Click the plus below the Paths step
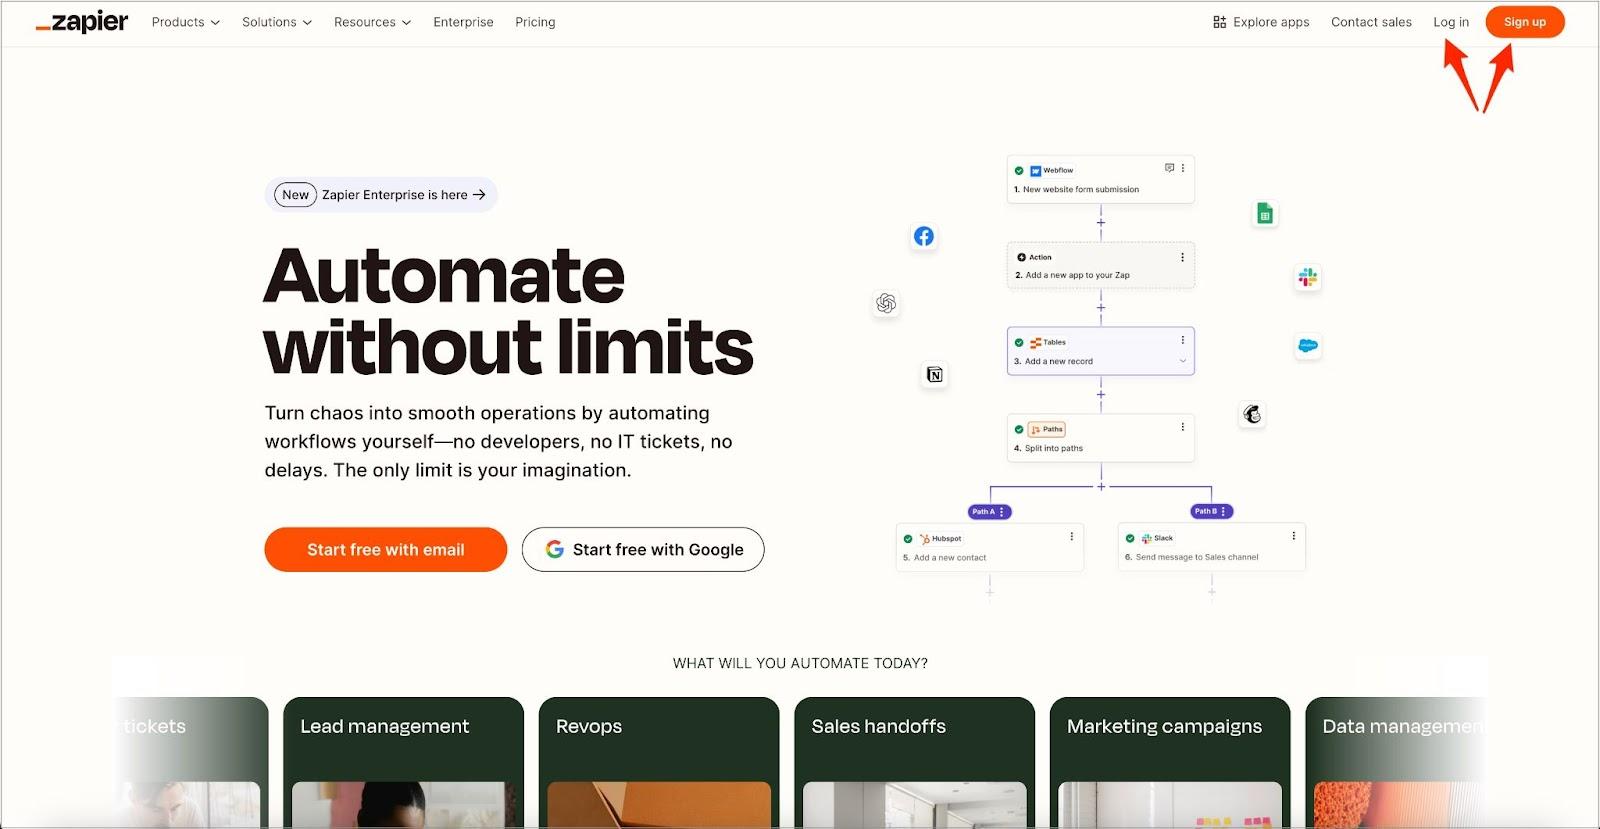This screenshot has height=829, width=1600. (1101, 487)
